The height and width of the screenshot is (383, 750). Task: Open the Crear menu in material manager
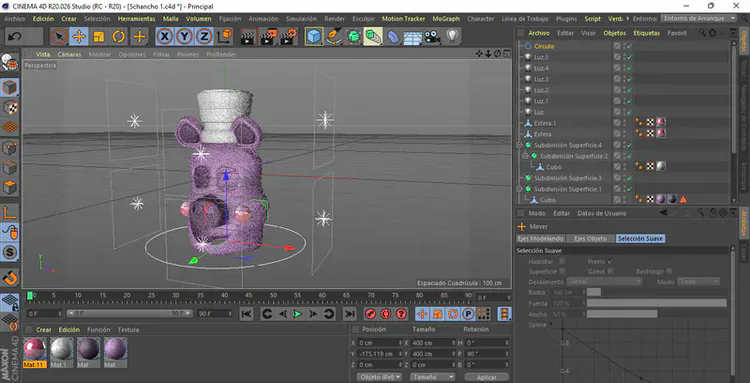tap(44, 330)
